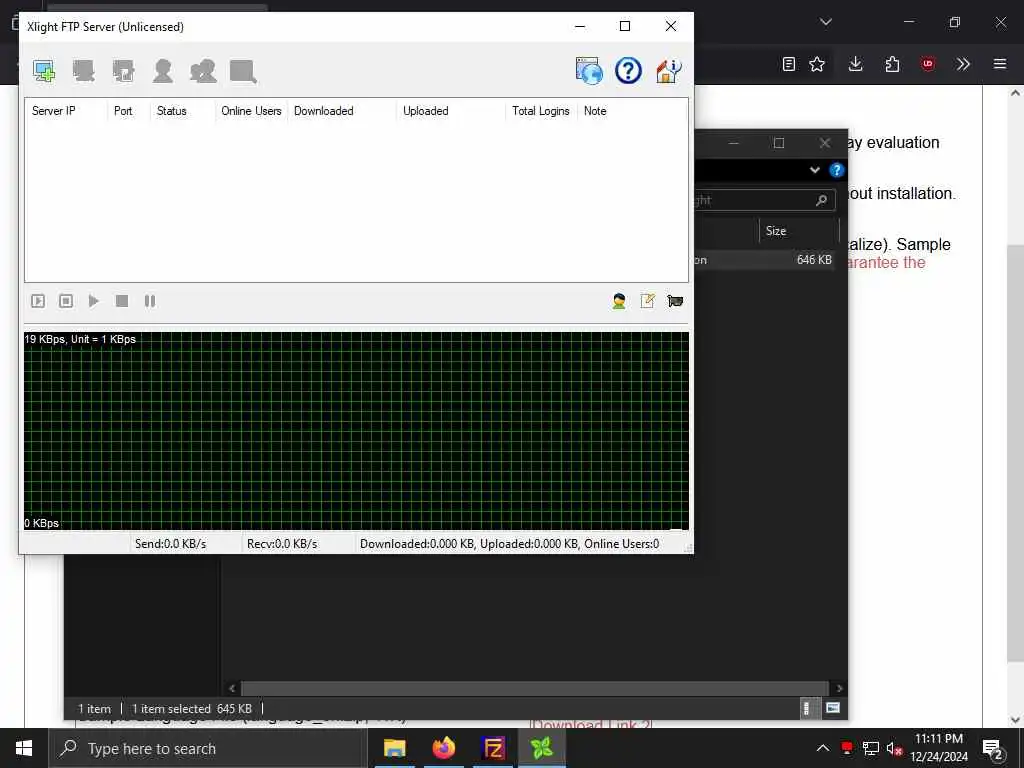
Task: Click the stop all servers icon
Action: (x=66, y=301)
